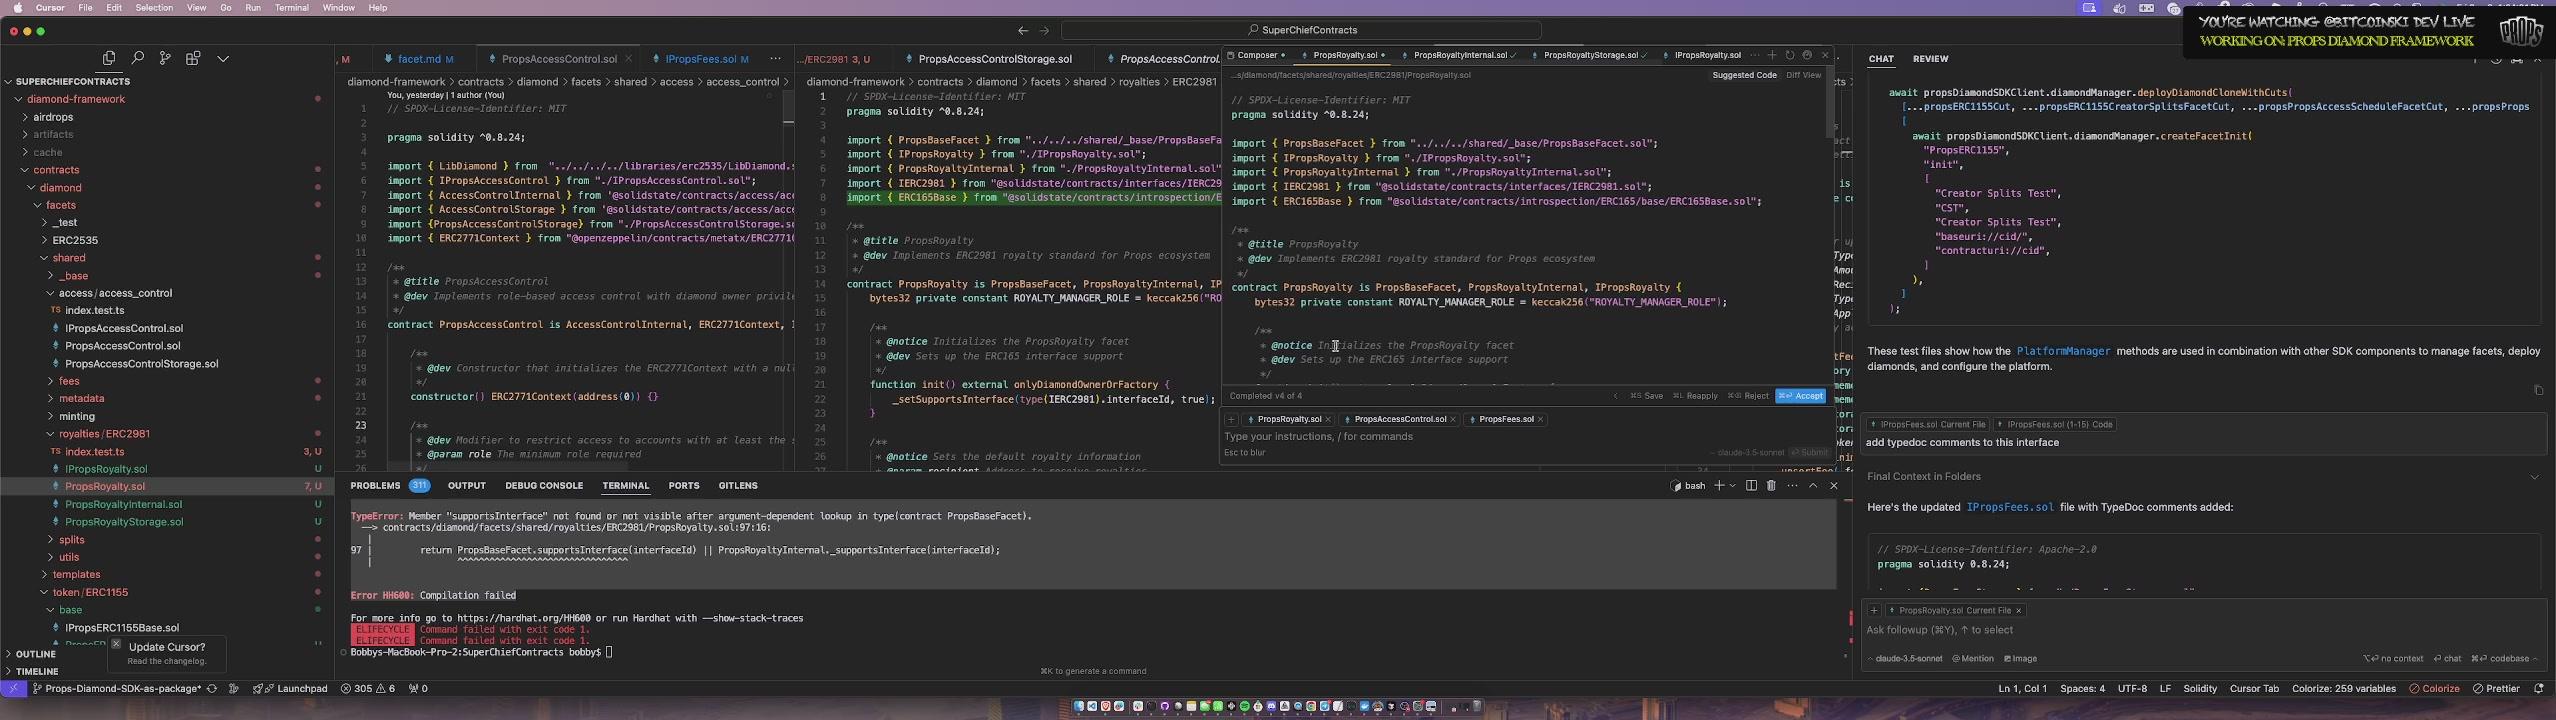Viewport: 2556px width, 720px height.
Task: Select codebase submit mode
Action: 2503,659
